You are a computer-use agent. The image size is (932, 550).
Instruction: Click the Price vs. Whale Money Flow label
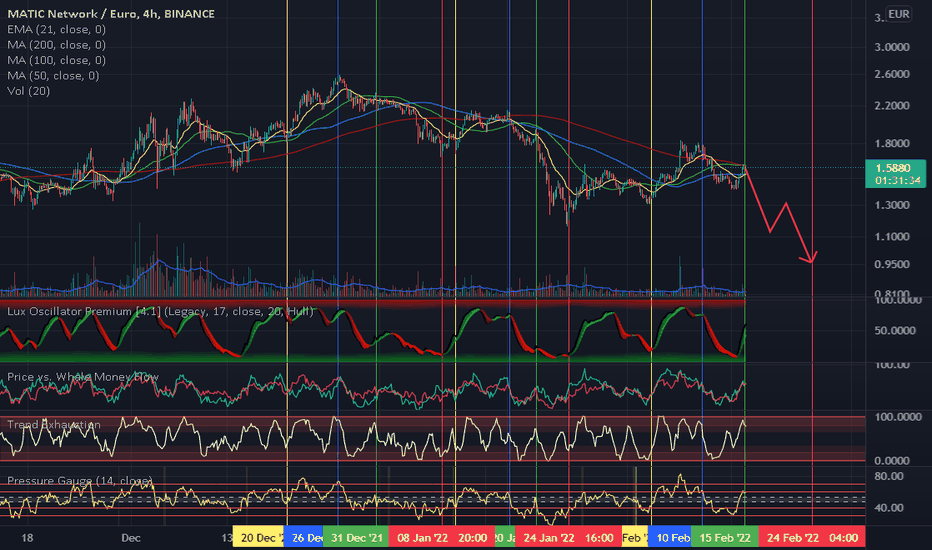coord(83,377)
